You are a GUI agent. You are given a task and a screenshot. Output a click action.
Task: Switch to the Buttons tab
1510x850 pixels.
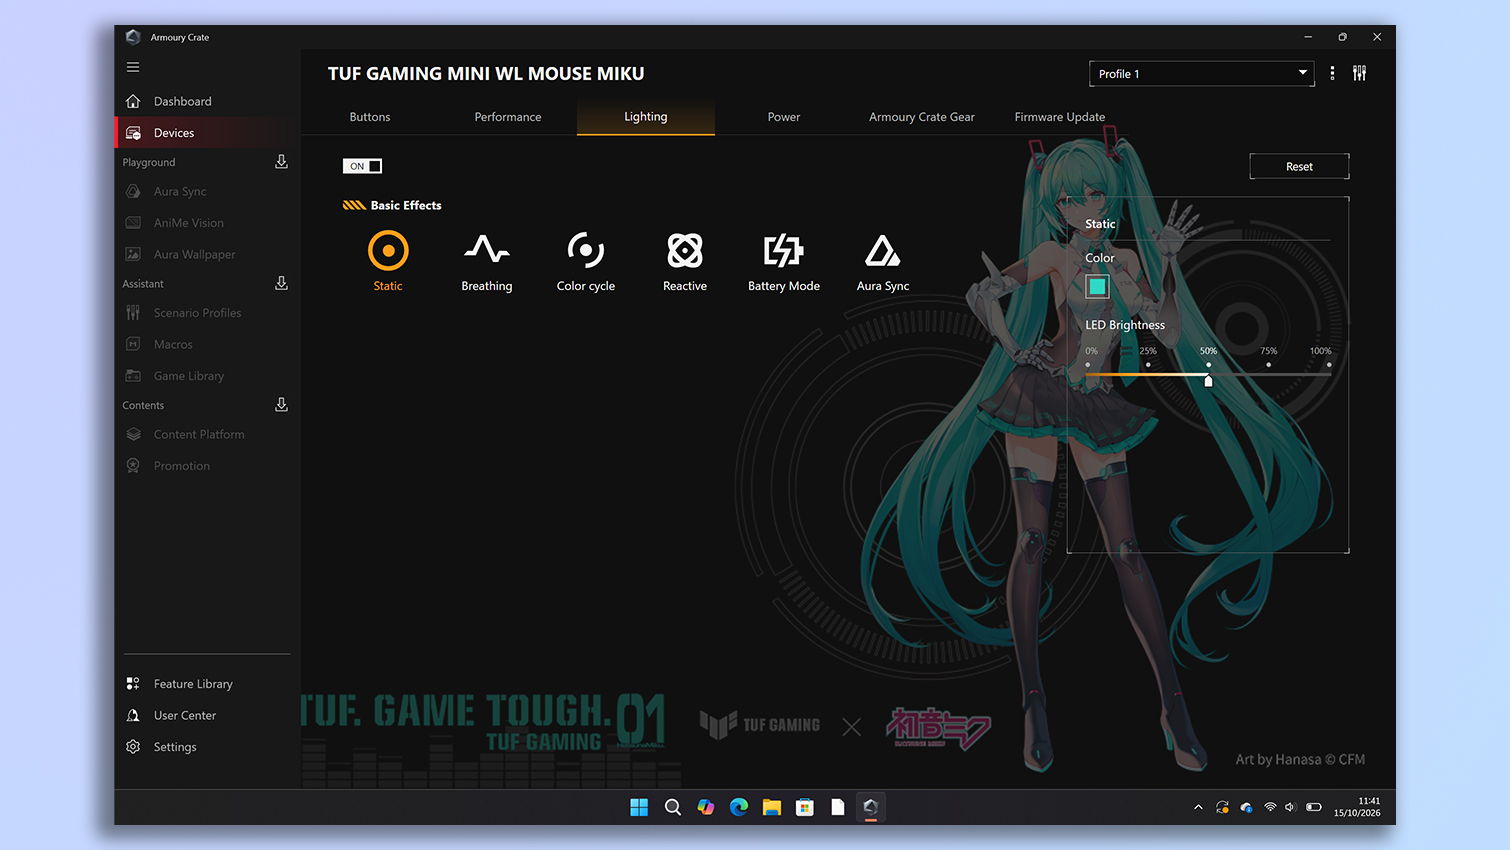click(x=370, y=117)
